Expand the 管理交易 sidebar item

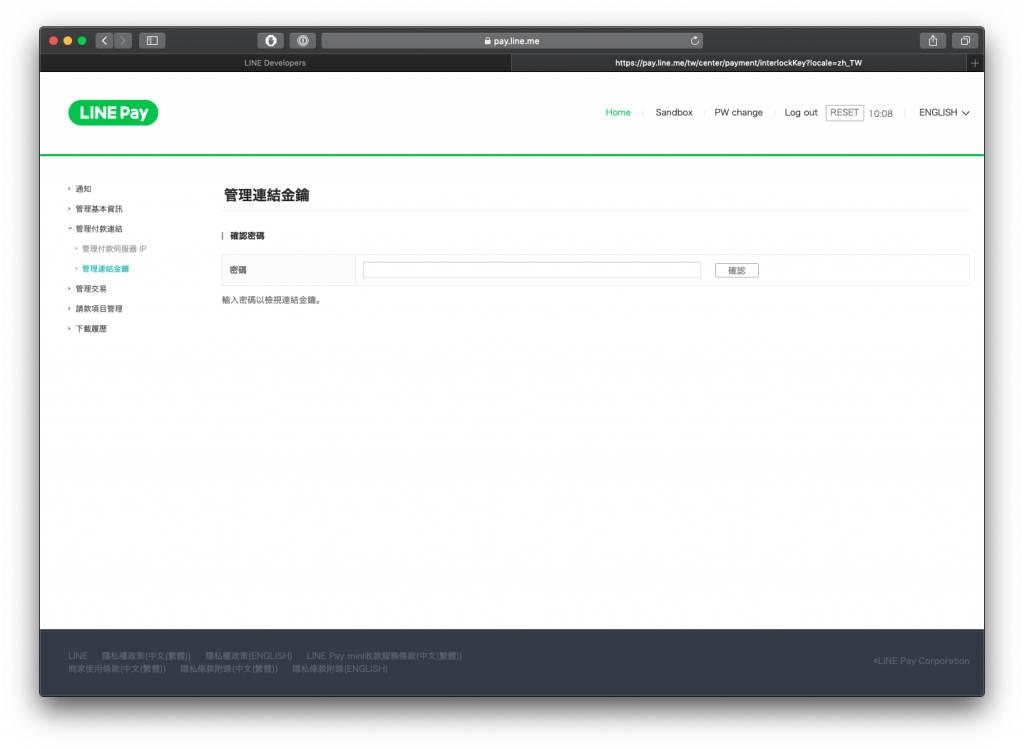[x=91, y=289]
